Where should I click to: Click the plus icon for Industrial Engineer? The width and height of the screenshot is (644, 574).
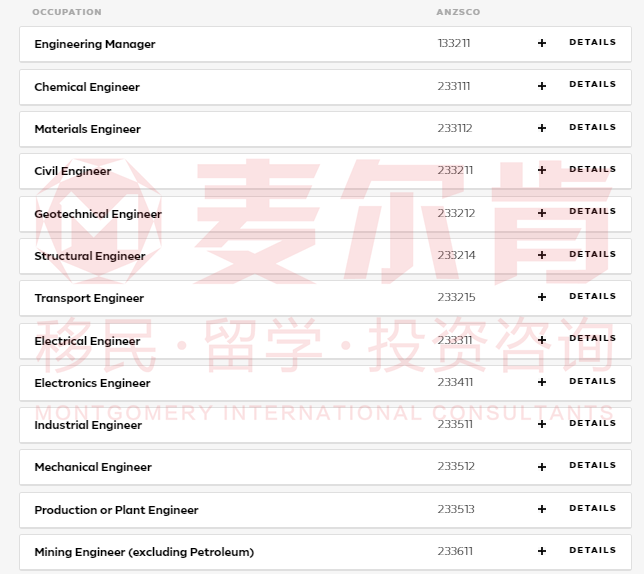[542, 424]
